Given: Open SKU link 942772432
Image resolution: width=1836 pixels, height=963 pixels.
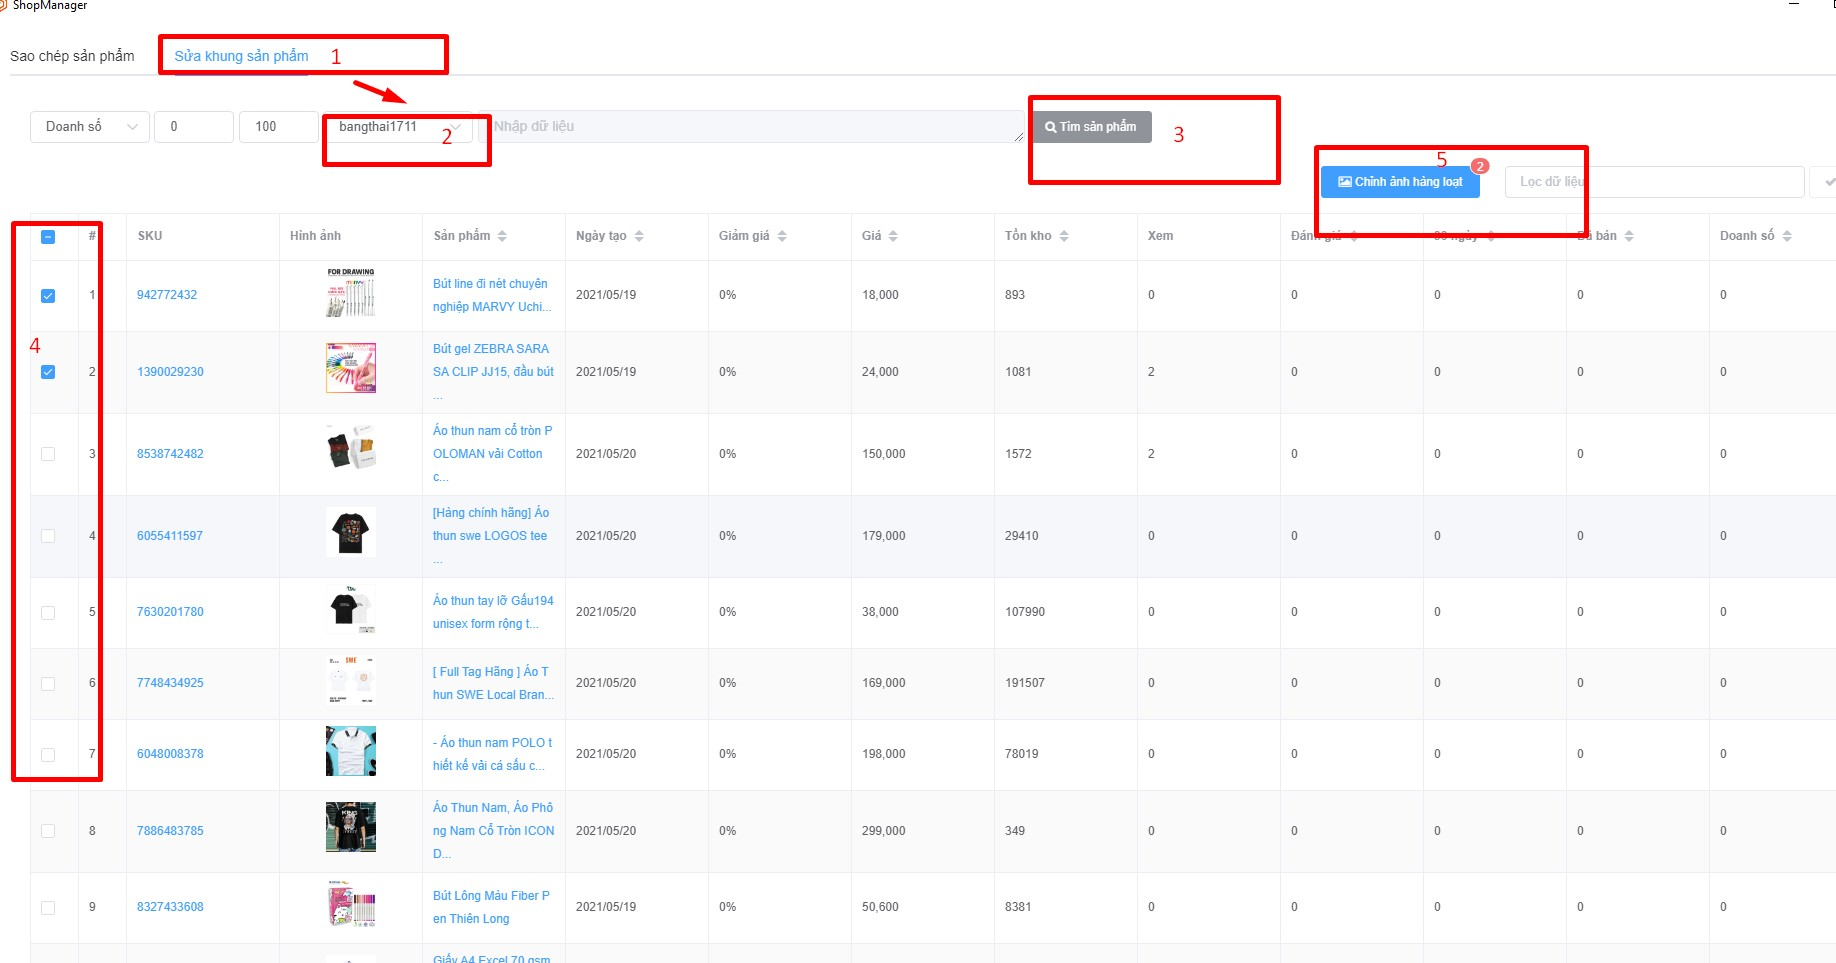Looking at the screenshot, I should [x=167, y=295].
